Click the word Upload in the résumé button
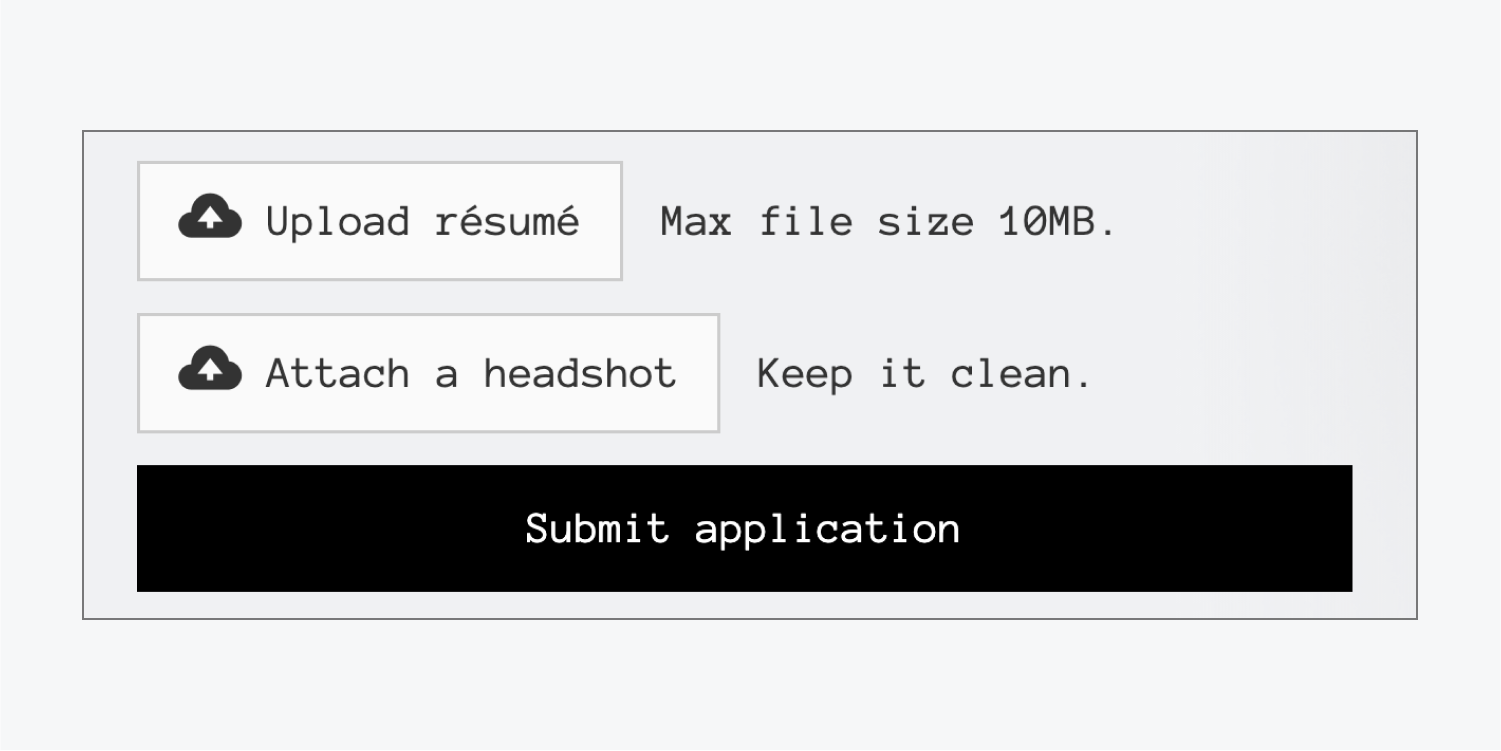The width and height of the screenshot is (1501, 751). 338,221
